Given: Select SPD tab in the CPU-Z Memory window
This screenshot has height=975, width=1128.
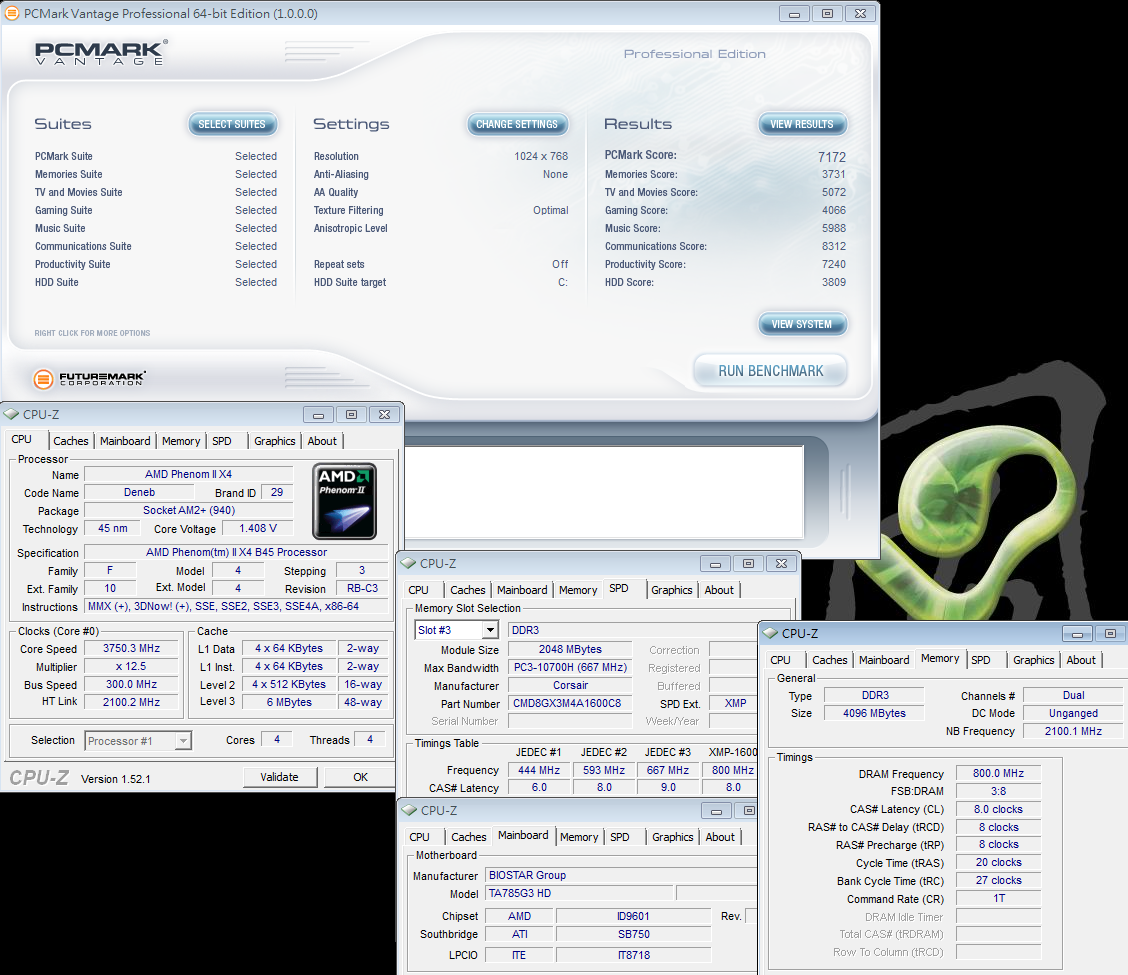Looking at the screenshot, I should [981, 660].
